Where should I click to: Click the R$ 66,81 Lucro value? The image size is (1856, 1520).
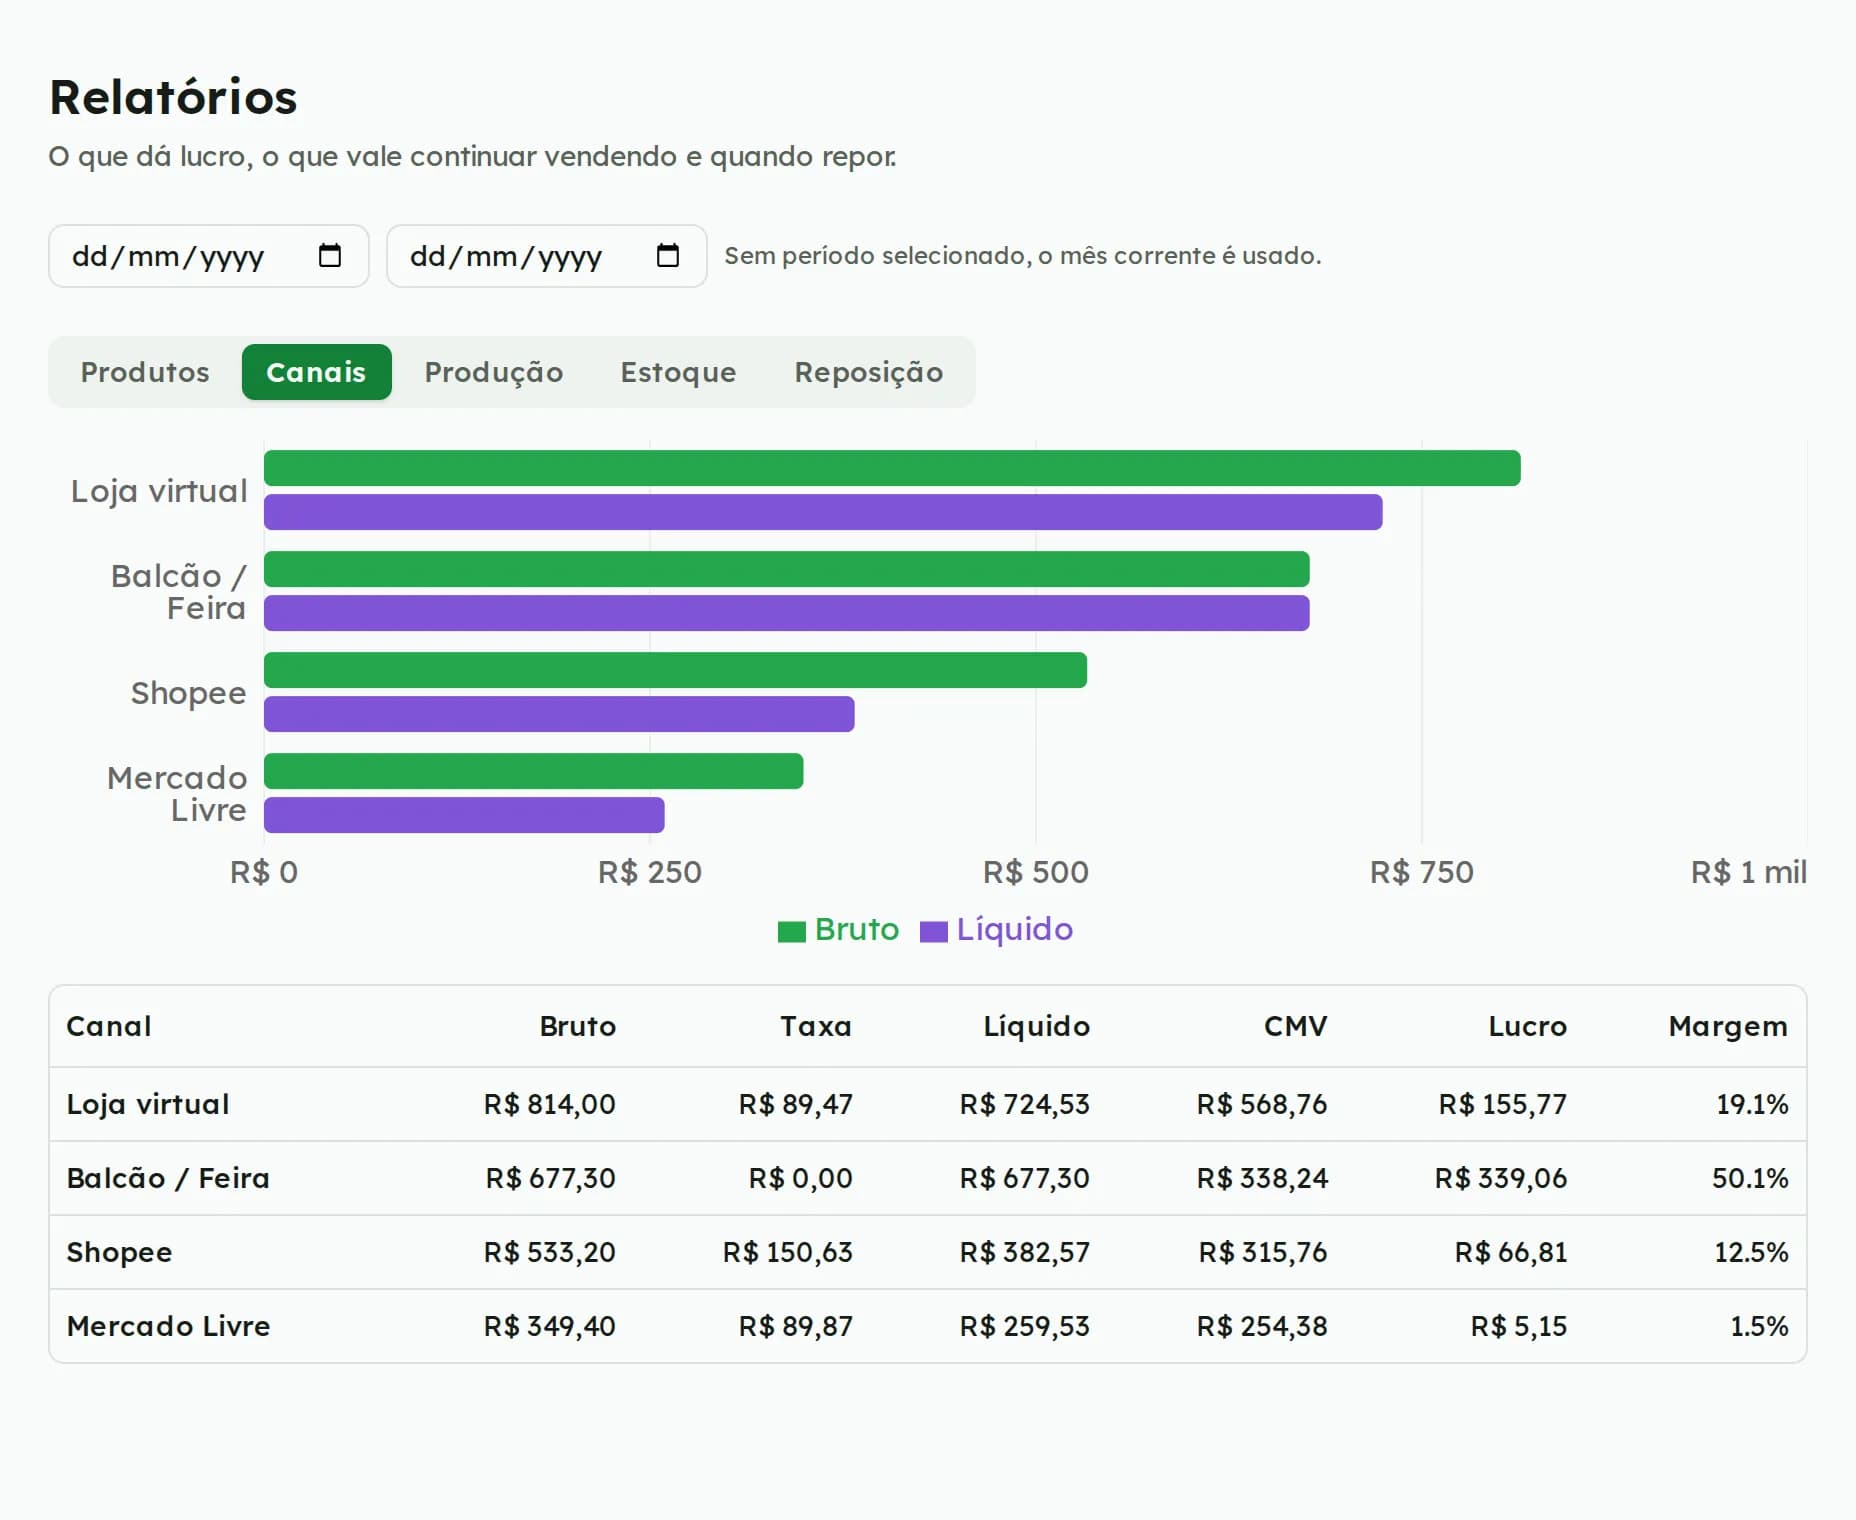pos(1511,1252)
